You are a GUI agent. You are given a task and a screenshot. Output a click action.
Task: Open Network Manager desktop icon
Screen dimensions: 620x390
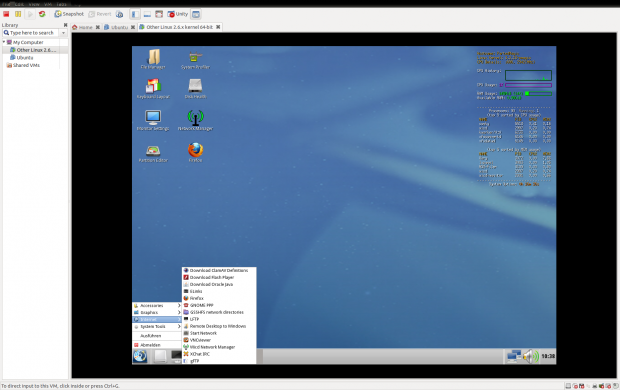pyautogui.click(x=195, y=120)
